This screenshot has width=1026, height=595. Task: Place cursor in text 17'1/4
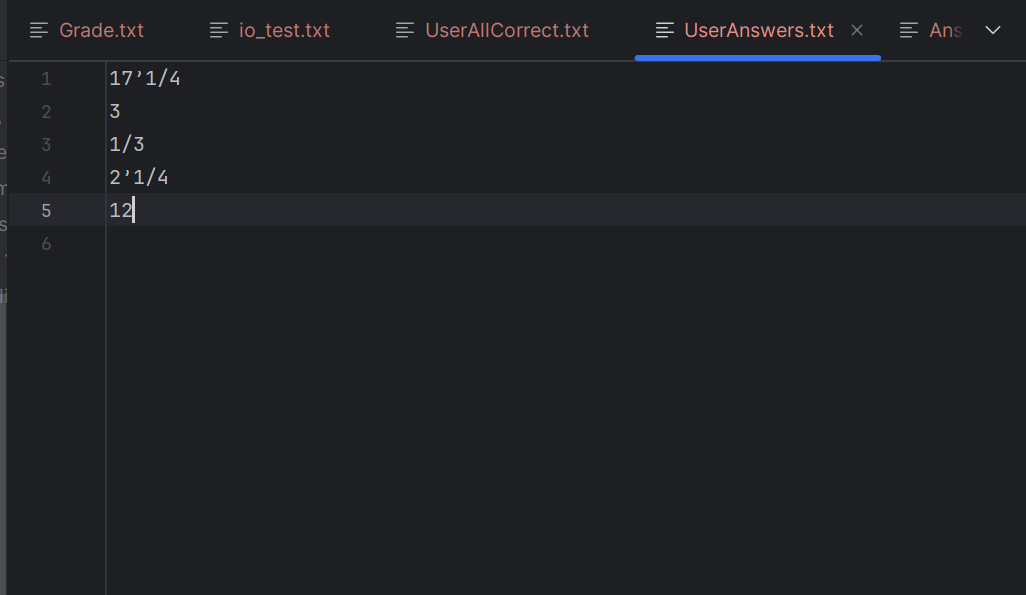click(x=145, y=79)
